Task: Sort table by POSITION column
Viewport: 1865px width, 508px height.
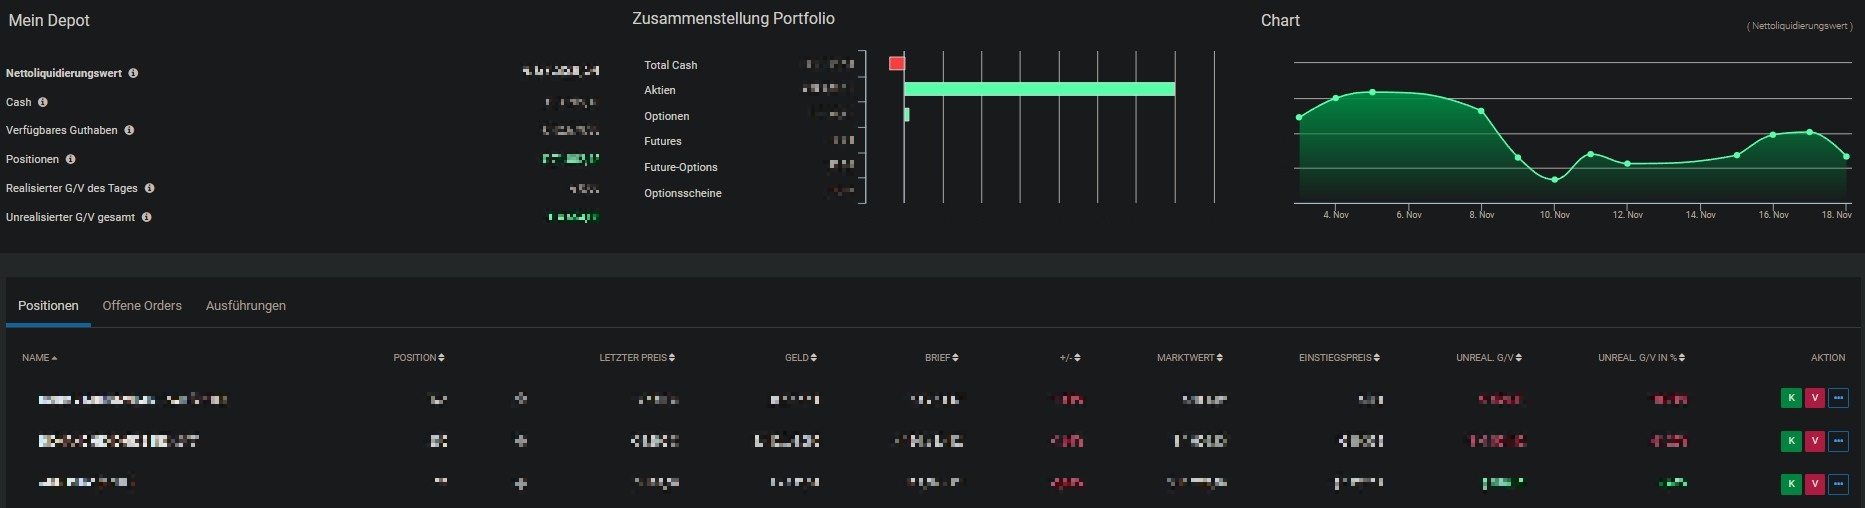Action: pyautogui.click(x=419, y=358)
